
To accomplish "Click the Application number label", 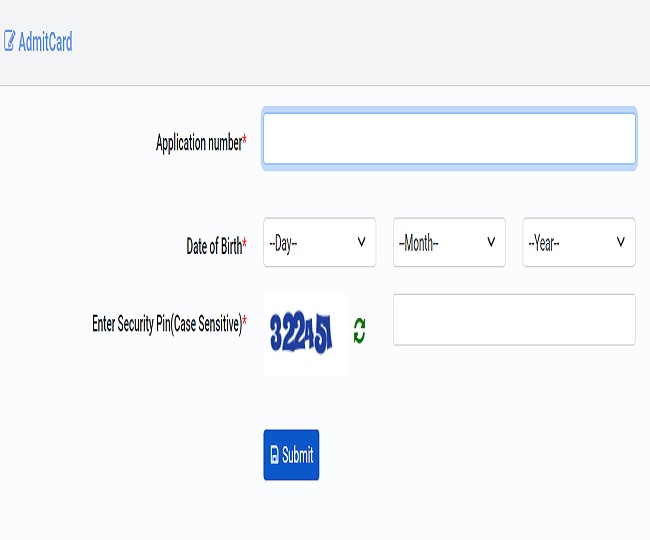I will click(x=199, y=143).
